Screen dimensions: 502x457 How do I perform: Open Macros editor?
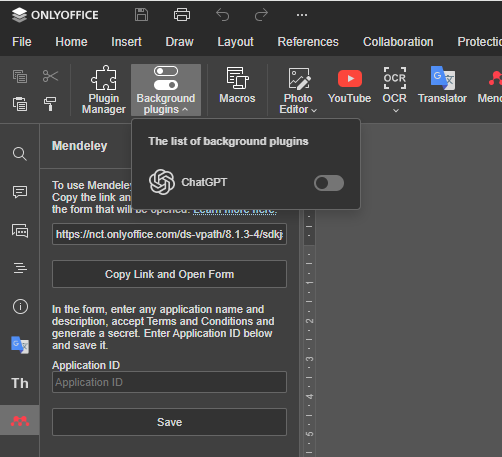(237, 85)
